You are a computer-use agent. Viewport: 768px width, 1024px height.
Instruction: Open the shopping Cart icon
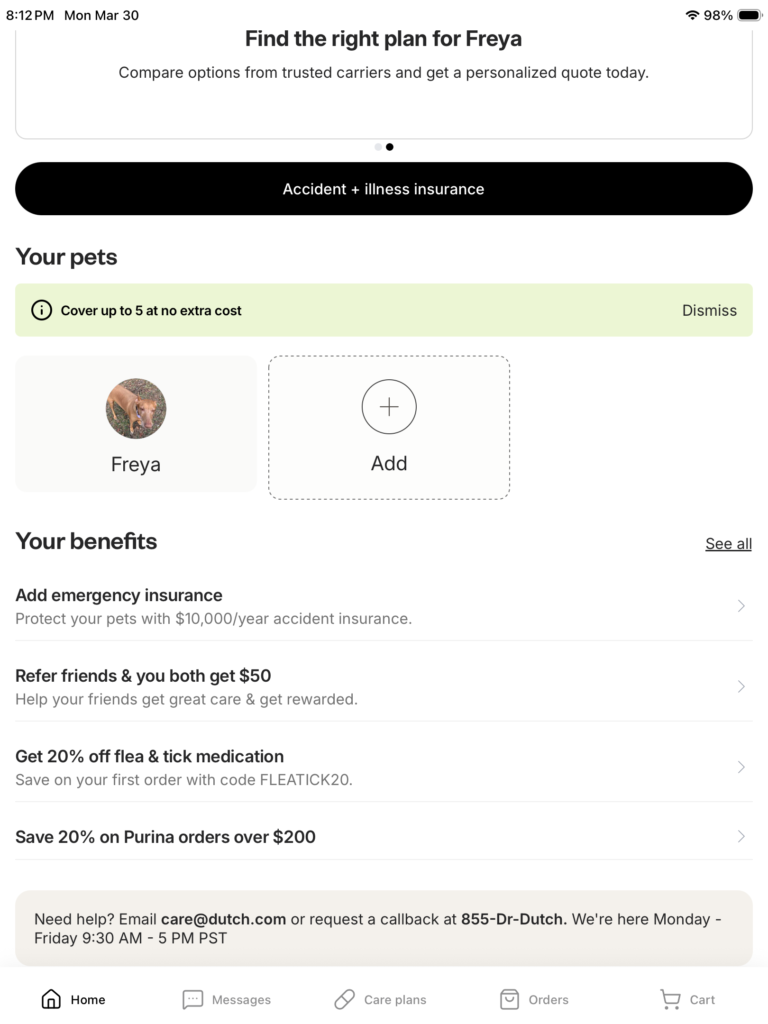tap(670, 999)
